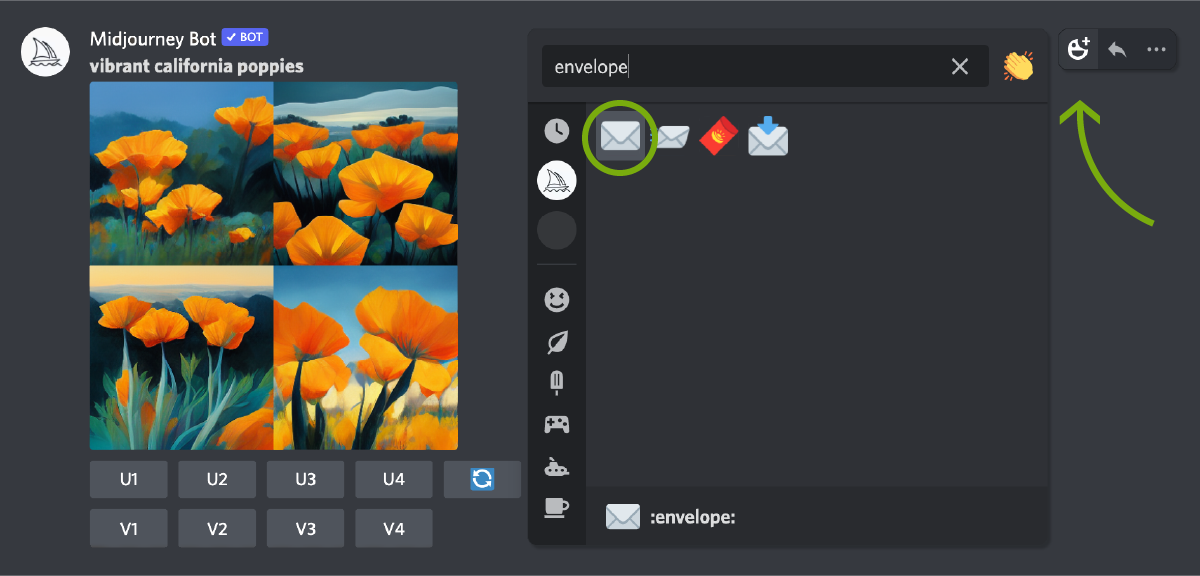Create variations of image three with V3
1200x576 pixels.
point(305,528)
